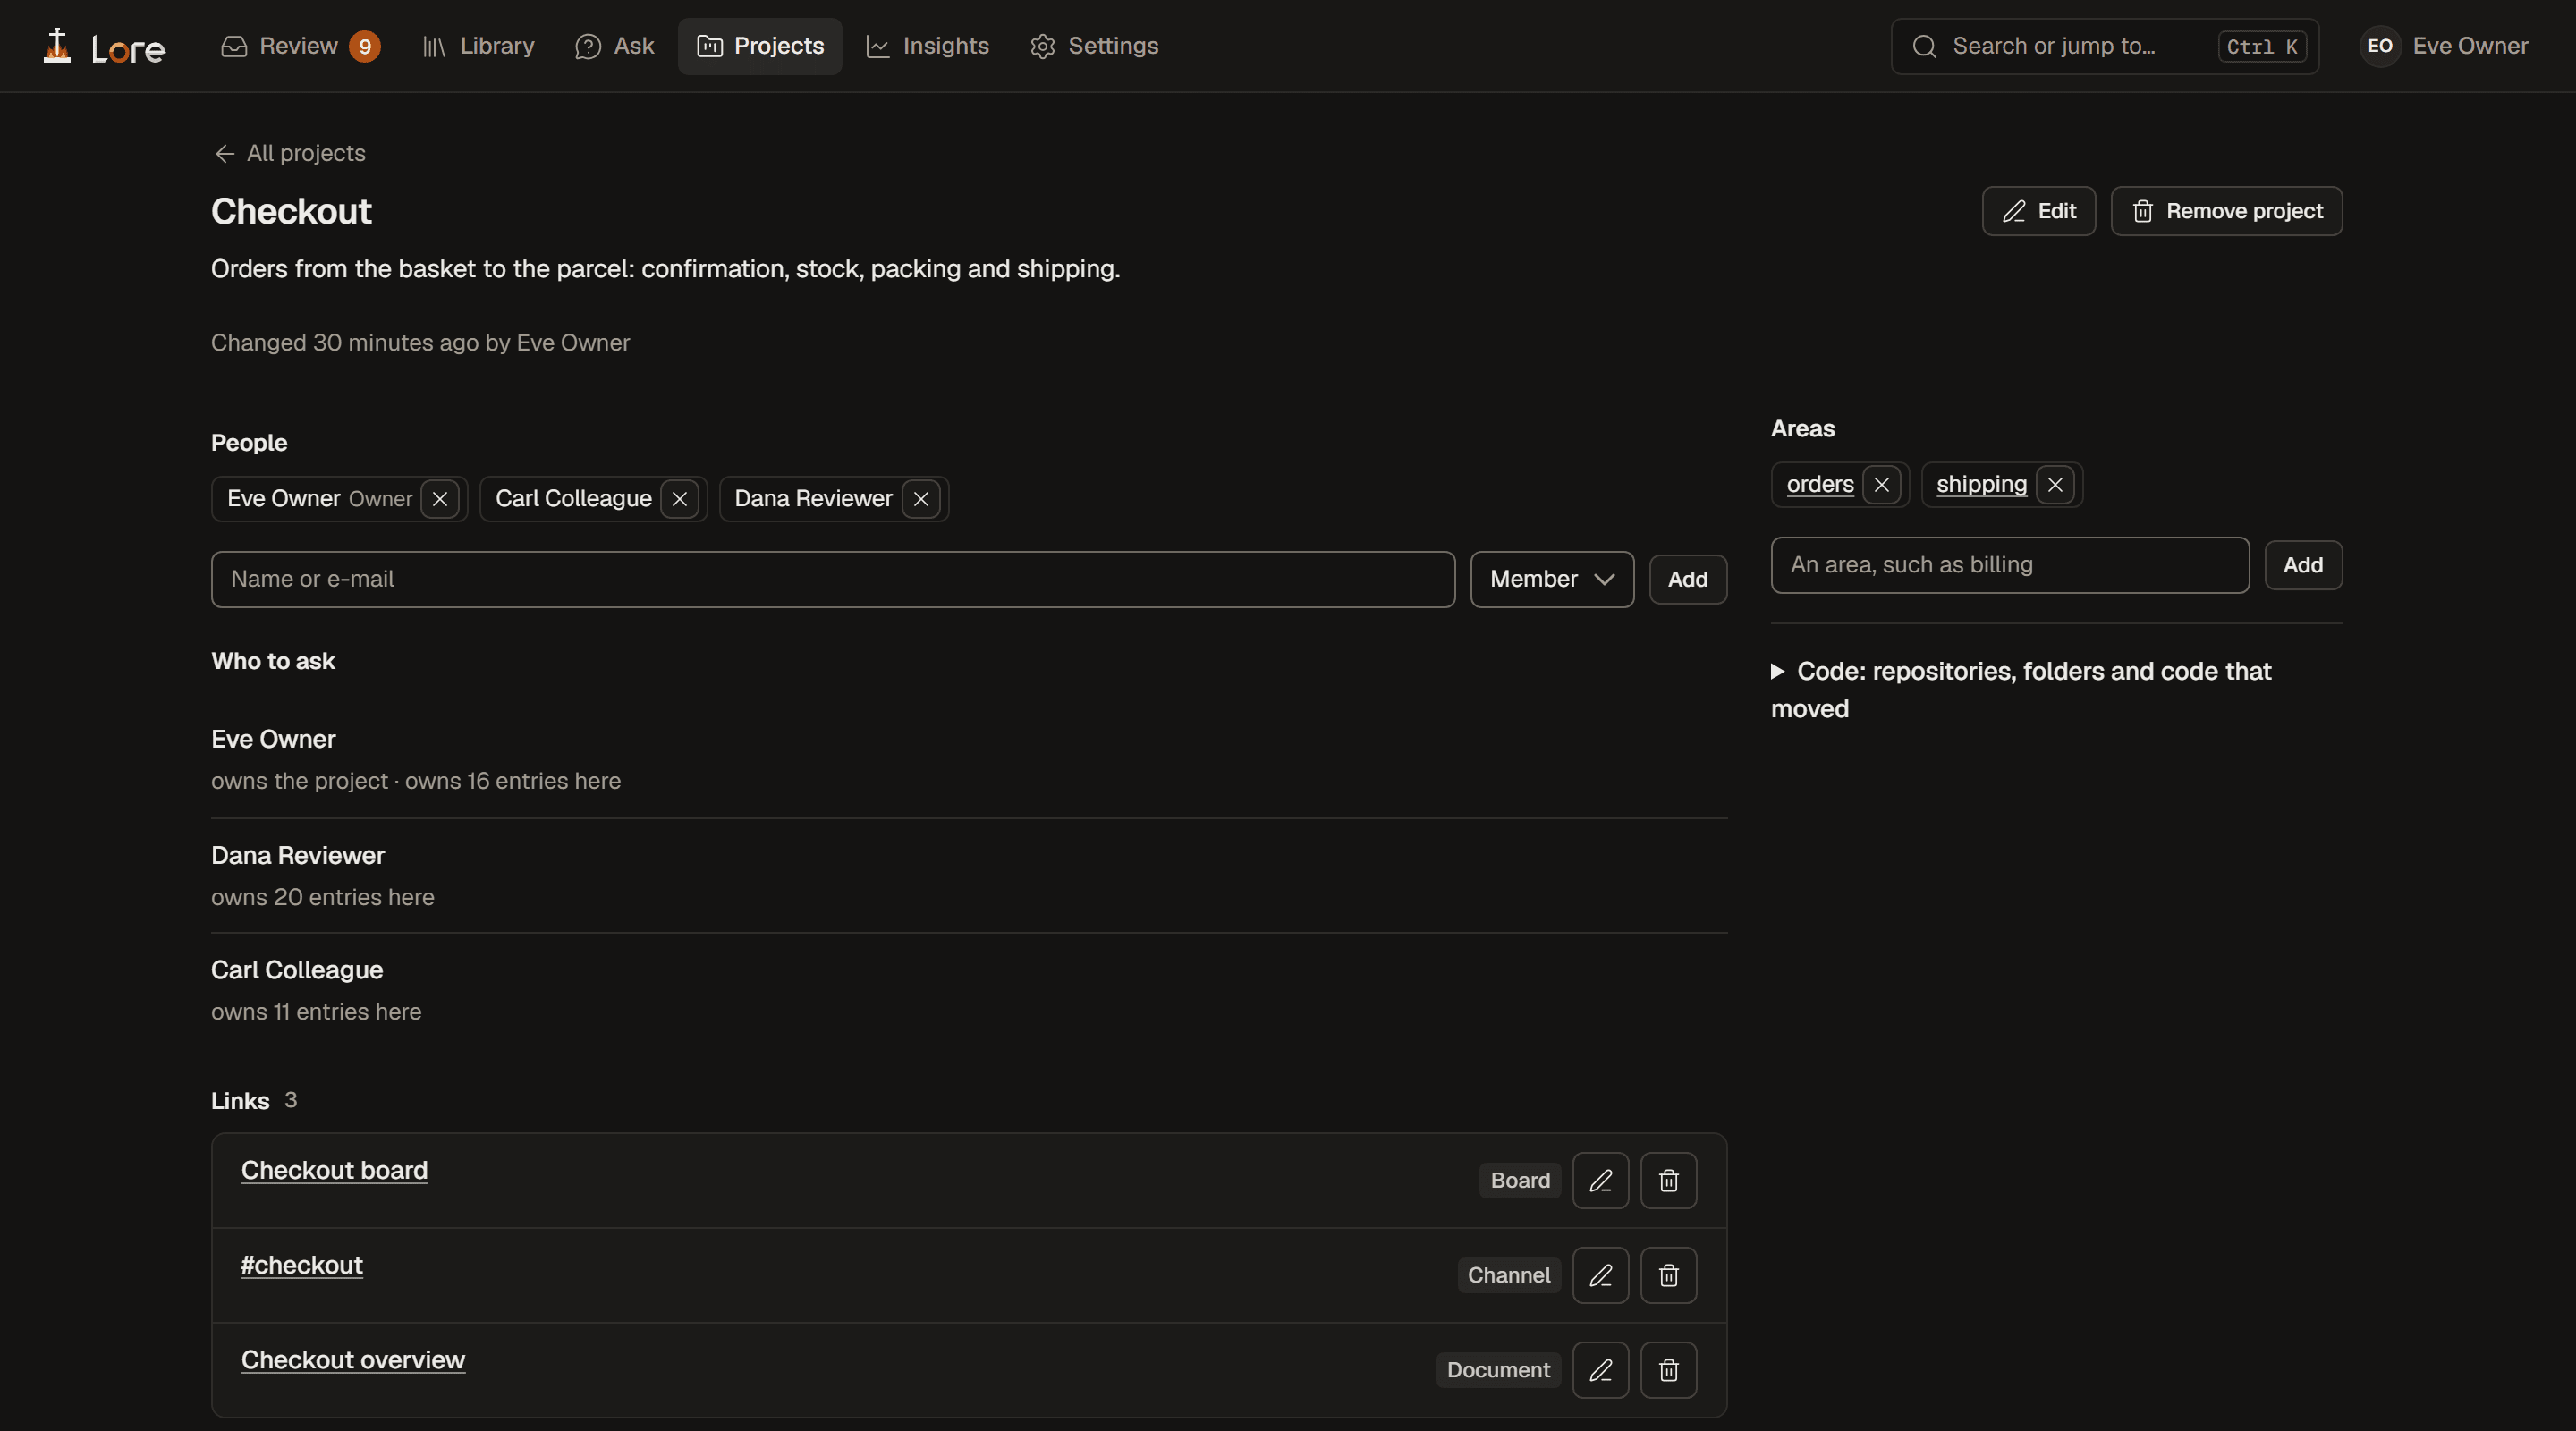Edit the Checkout overview link
This screenshot has height=1431, width=2576.
tap(1600, 1370)
